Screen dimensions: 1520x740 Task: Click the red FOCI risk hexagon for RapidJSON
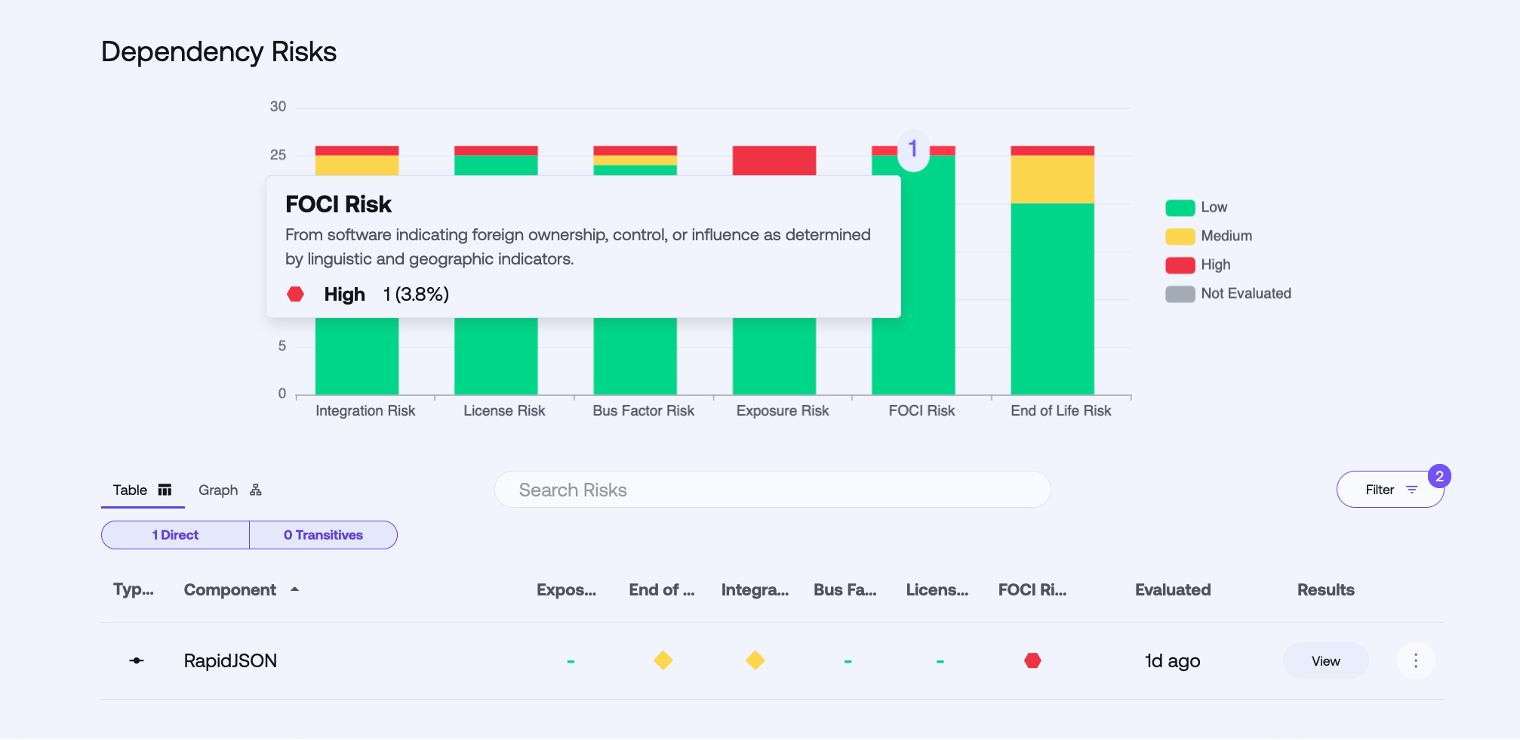tap(1033, 661)
